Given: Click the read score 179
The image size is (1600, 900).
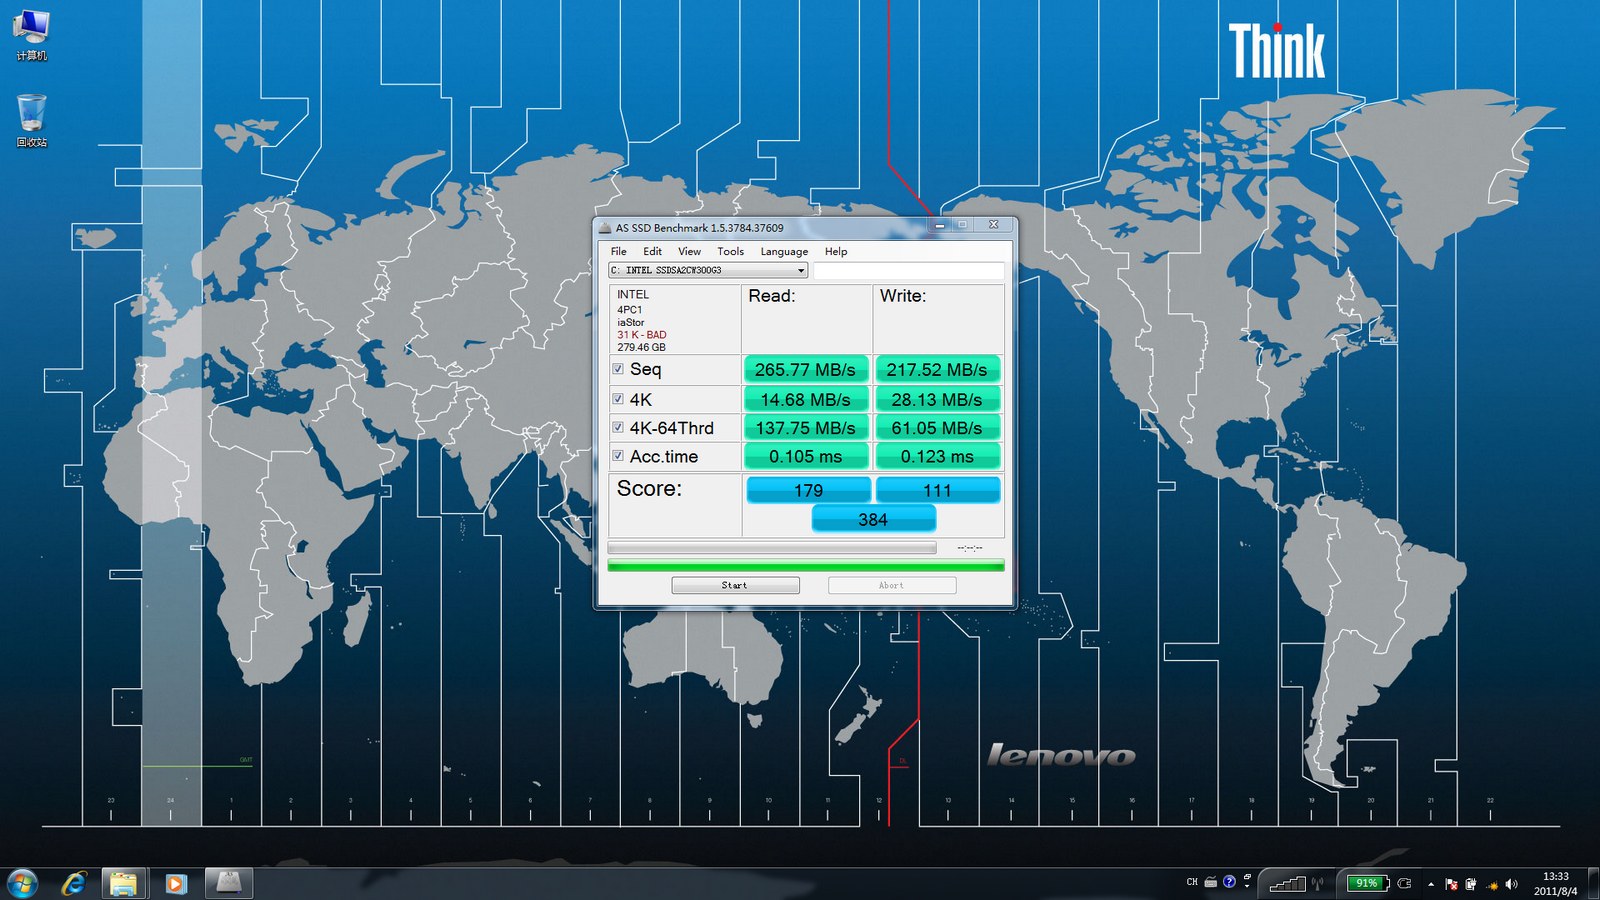Looking at the screenshot, I should tap(808, 490).
